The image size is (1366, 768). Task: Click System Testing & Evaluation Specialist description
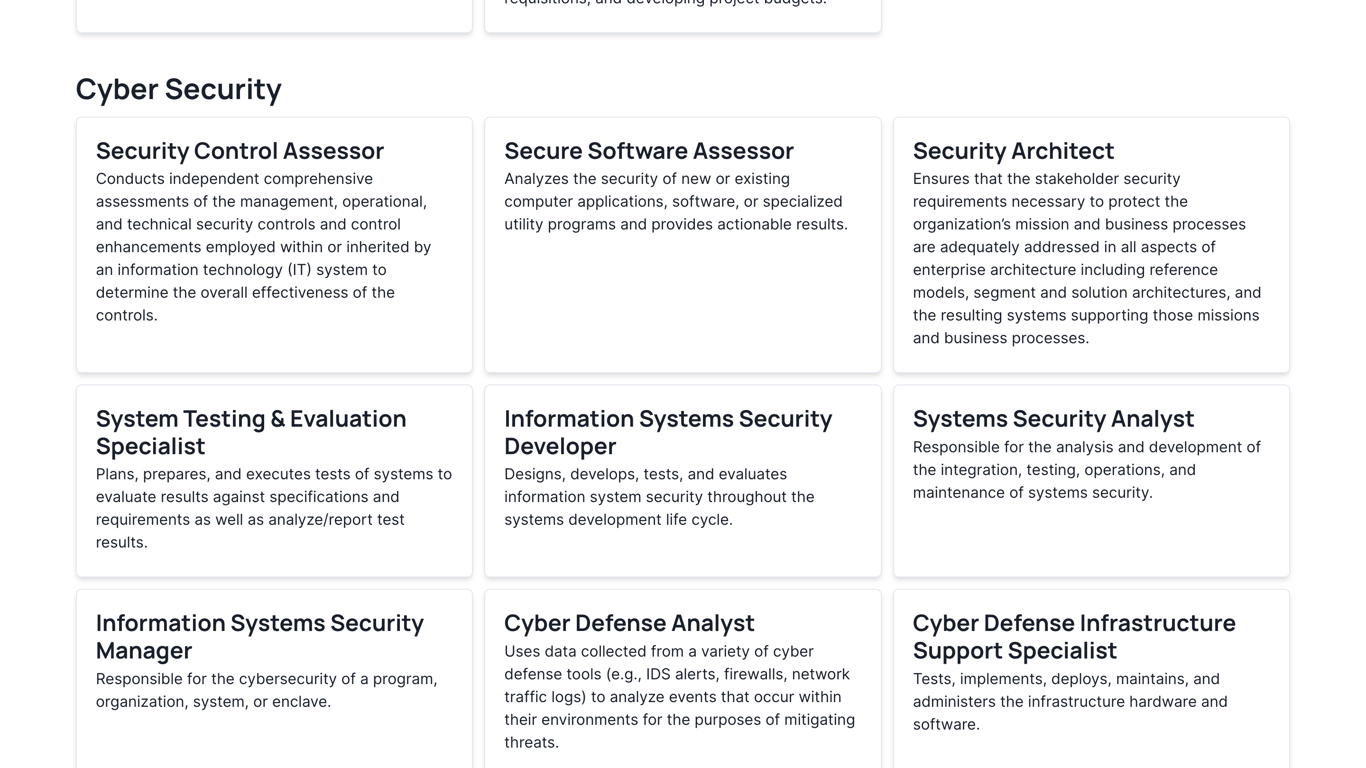coord(274,508)
